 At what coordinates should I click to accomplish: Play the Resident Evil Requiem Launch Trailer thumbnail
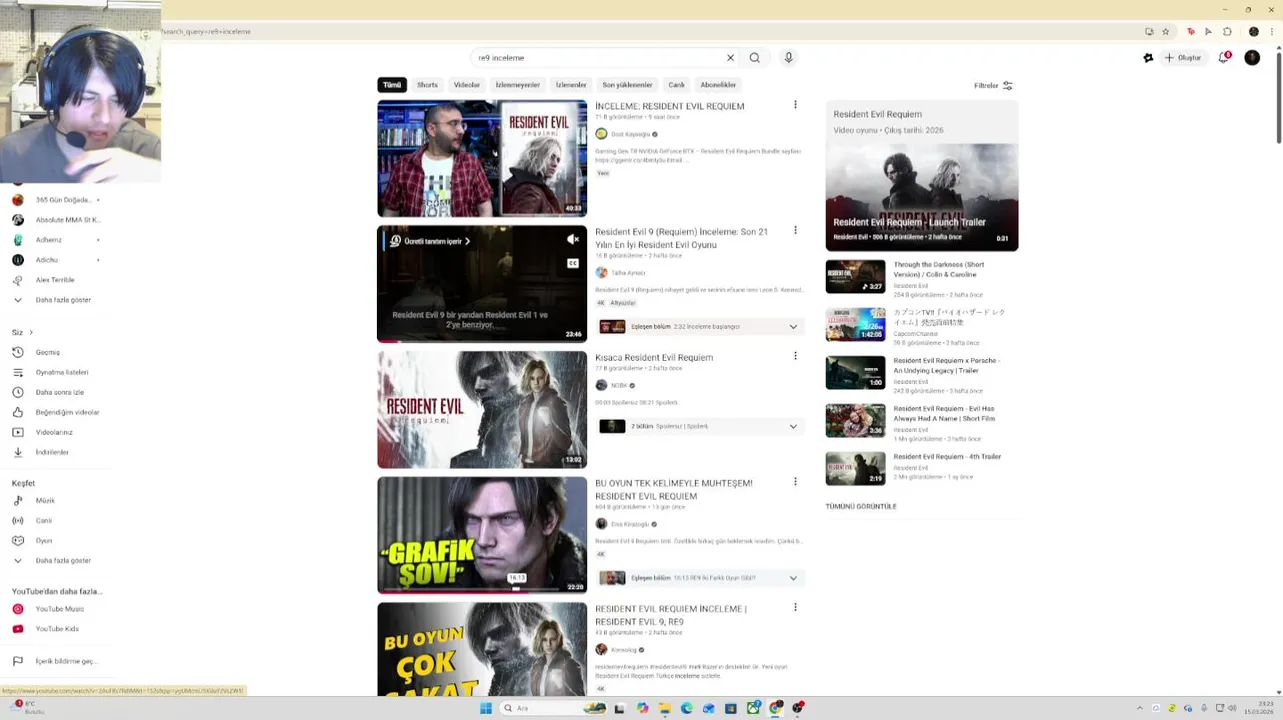[921, 197]
